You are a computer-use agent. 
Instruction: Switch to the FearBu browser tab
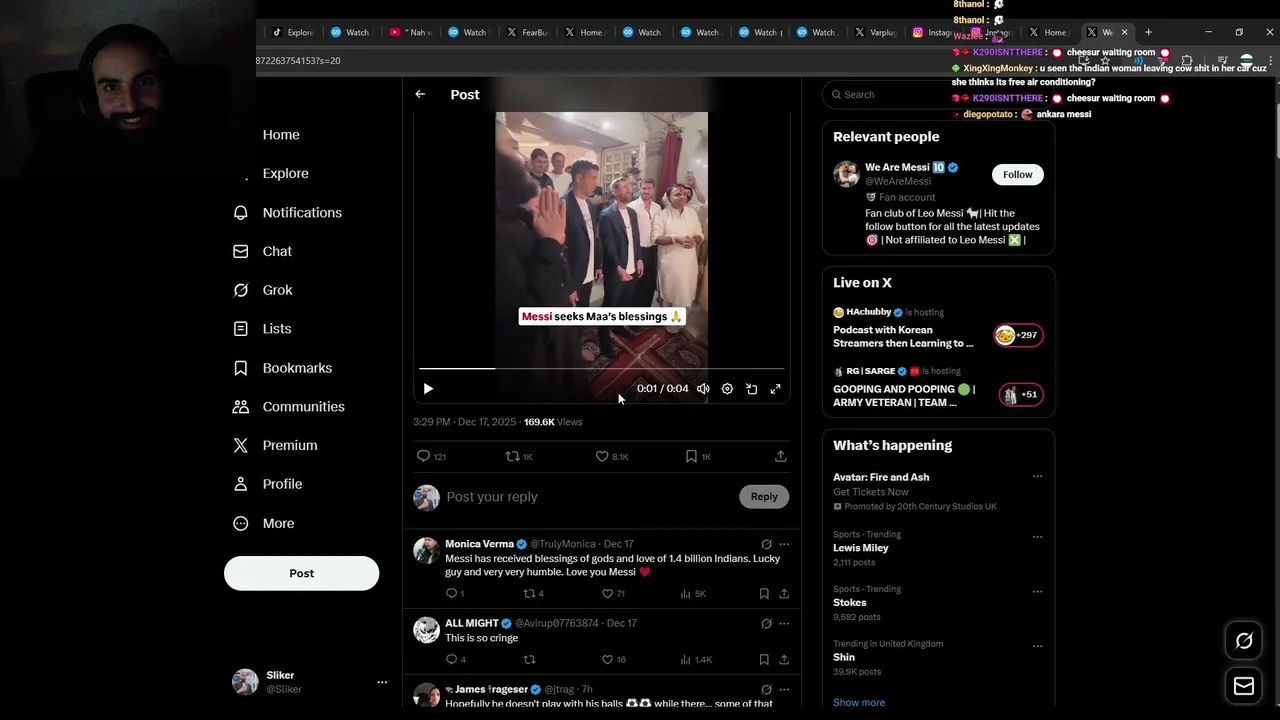[x=527, y=32]
